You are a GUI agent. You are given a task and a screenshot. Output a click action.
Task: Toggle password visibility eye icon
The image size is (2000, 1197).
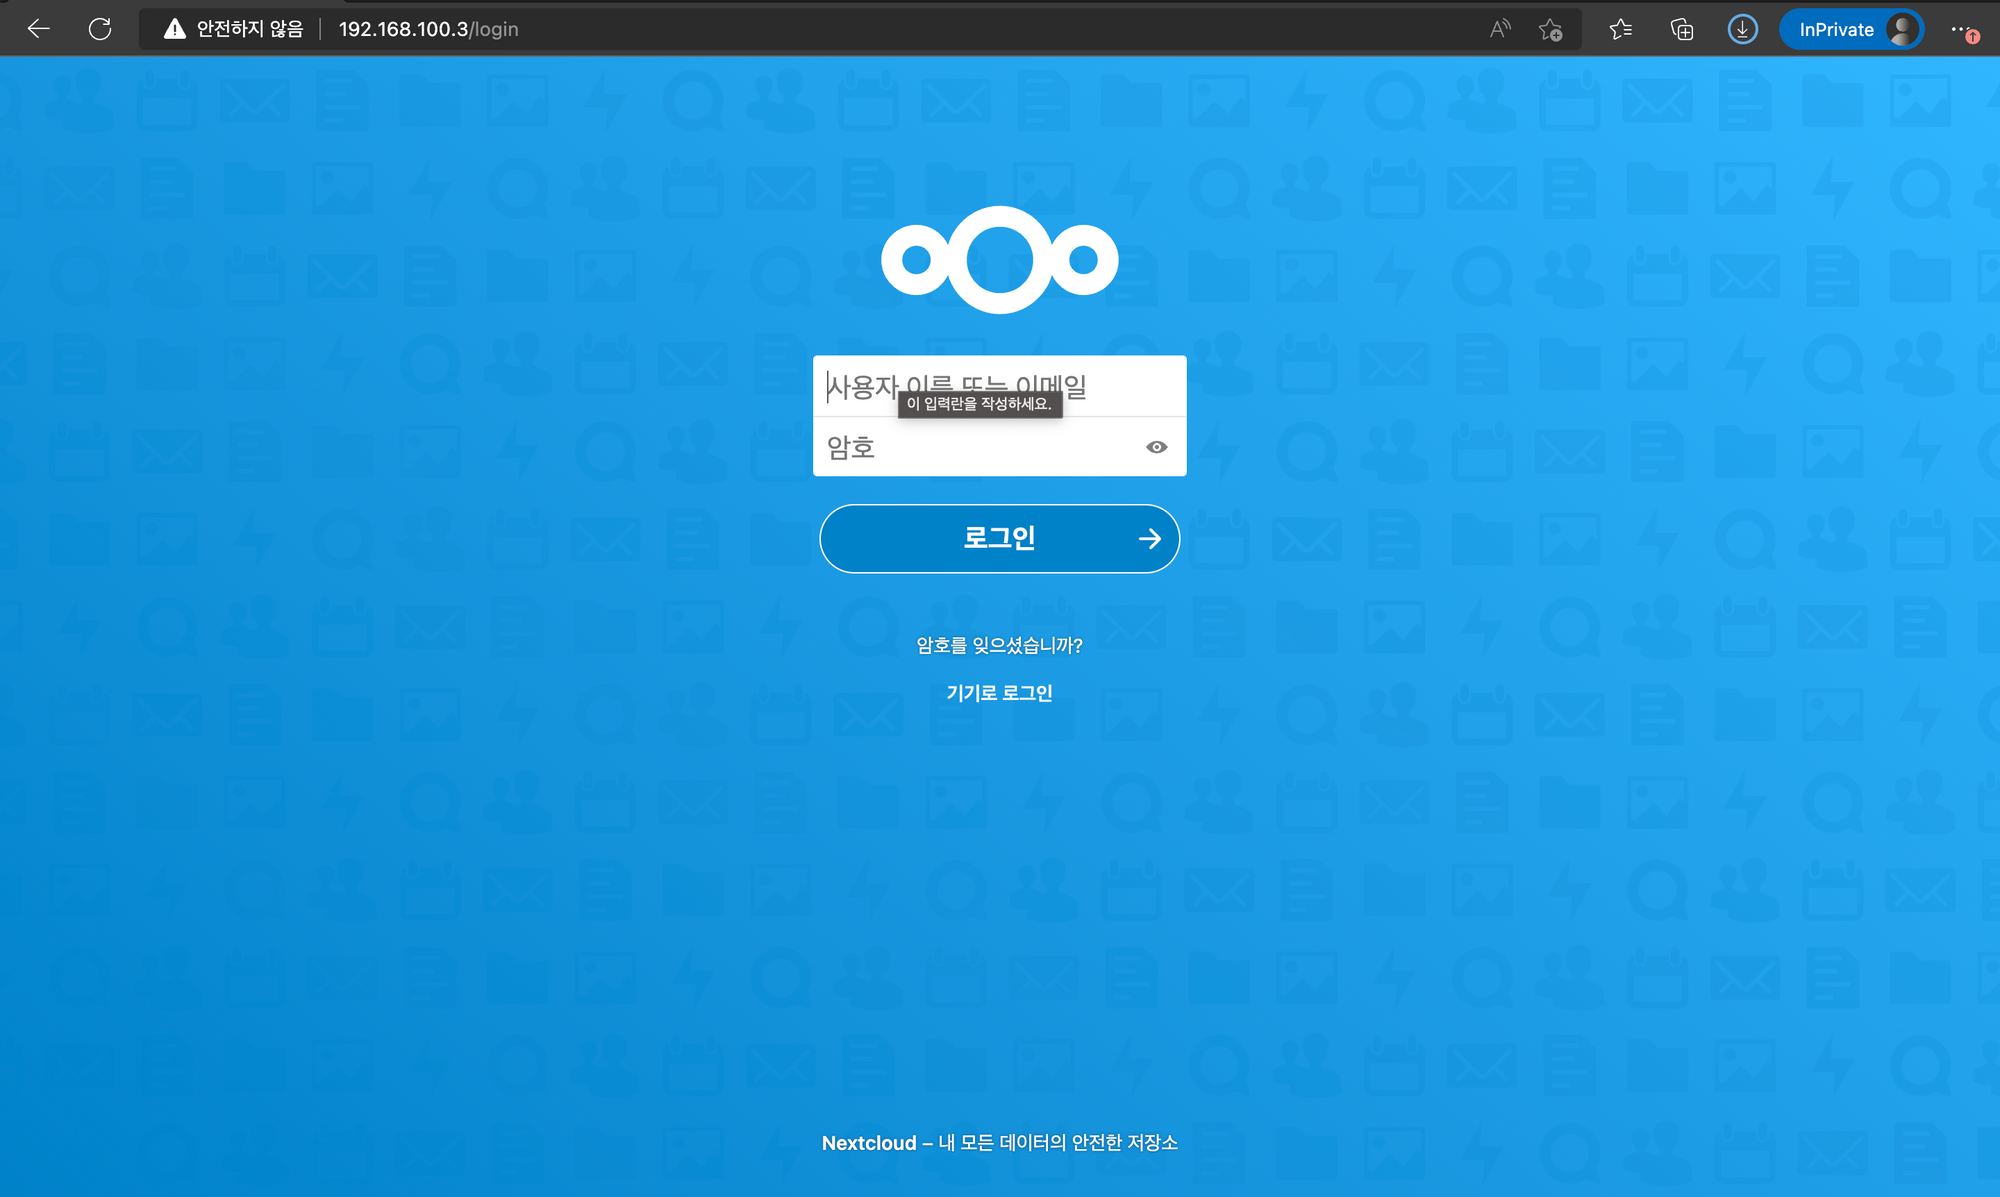(x=1156, y=447)
